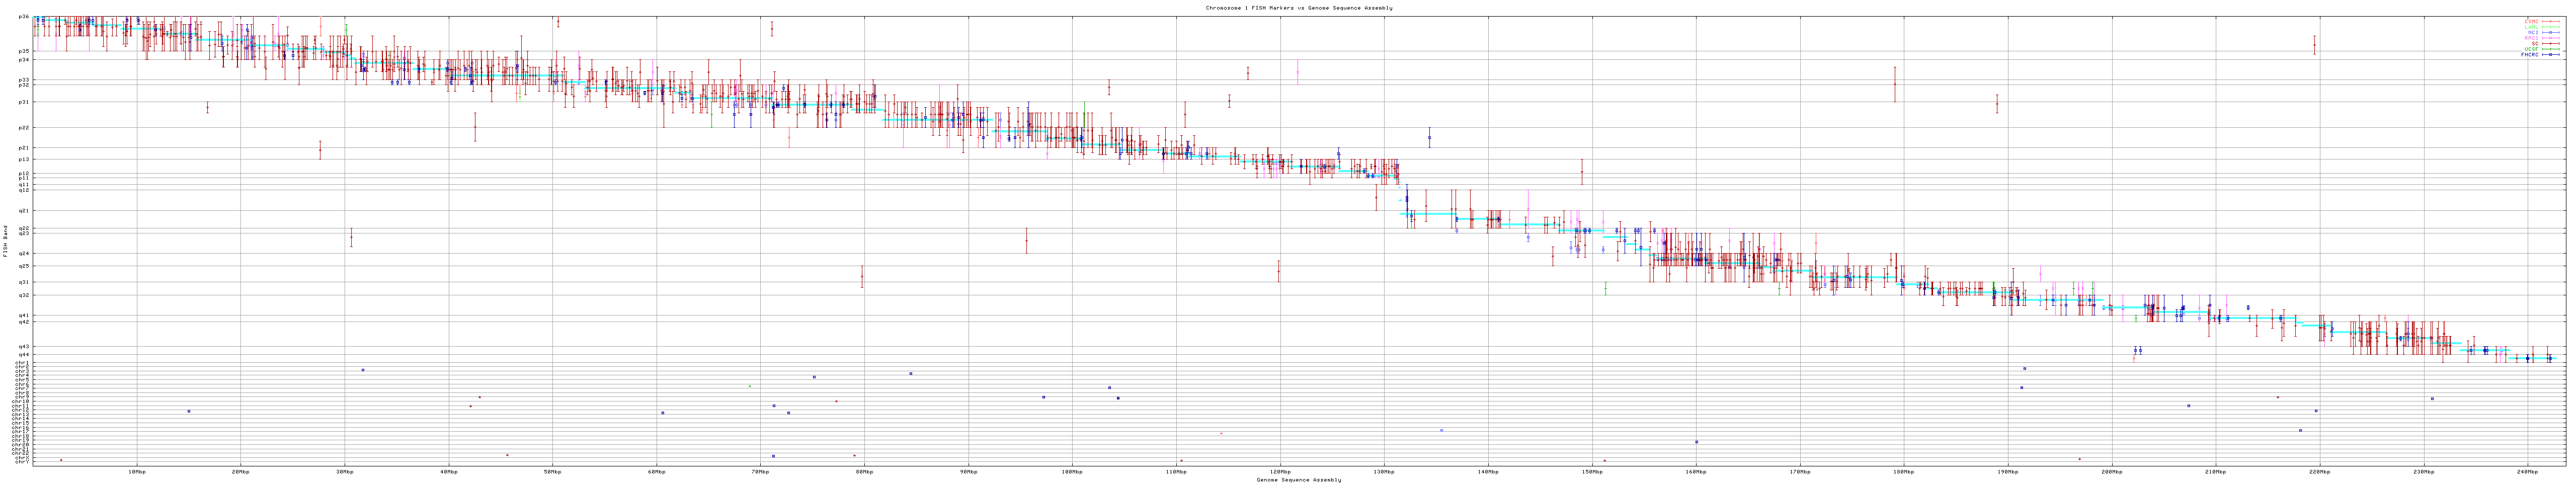Click the p22 band label
Screen dimensions: 2576x483
pos(23,128)
